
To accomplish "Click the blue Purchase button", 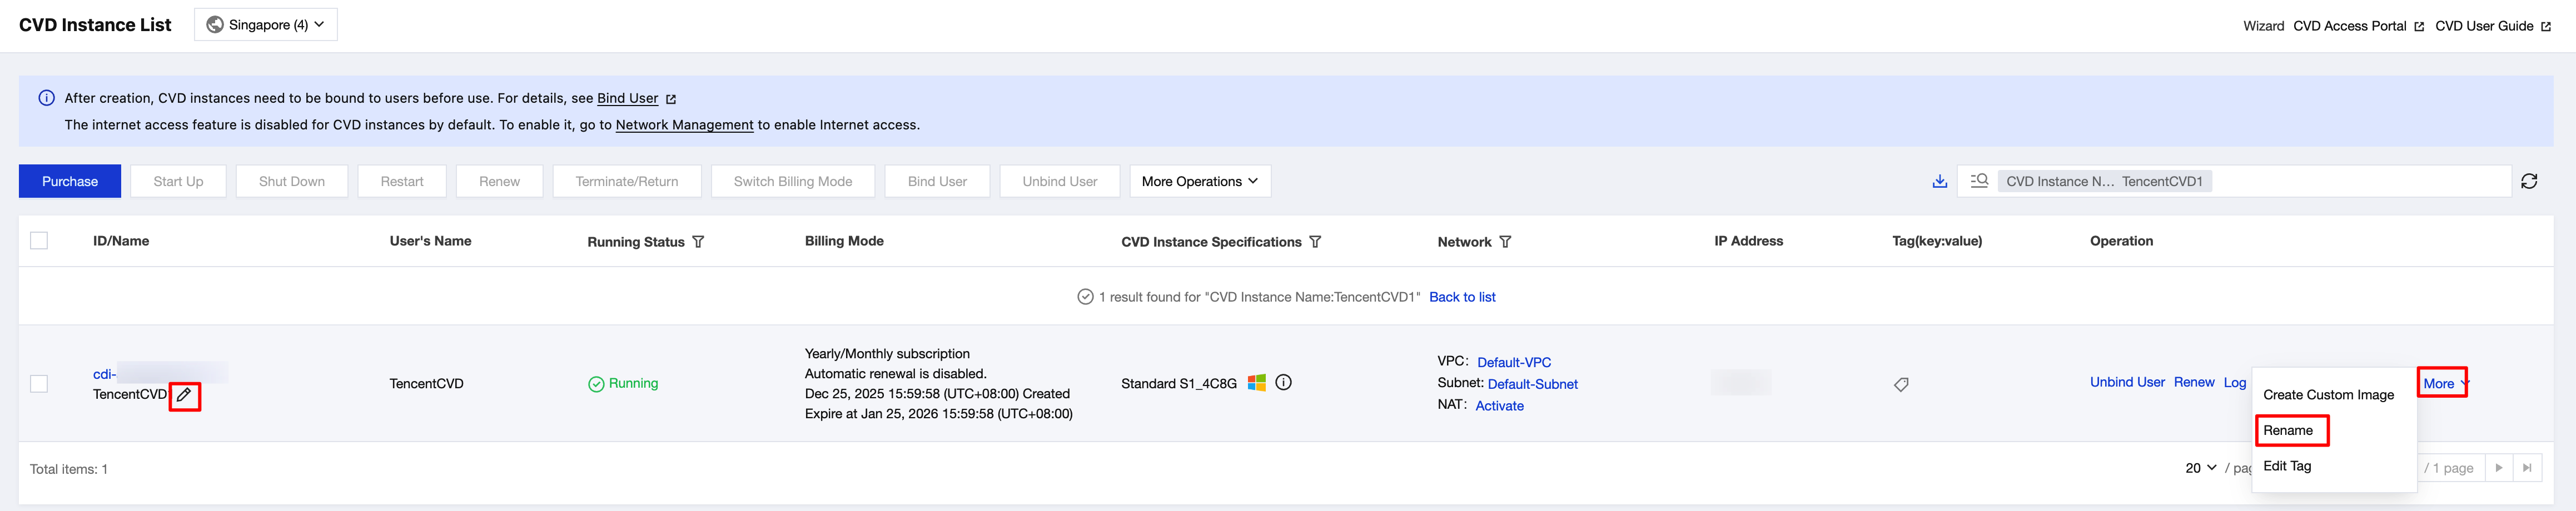I will pyautogui.click(x=70, y=181).
